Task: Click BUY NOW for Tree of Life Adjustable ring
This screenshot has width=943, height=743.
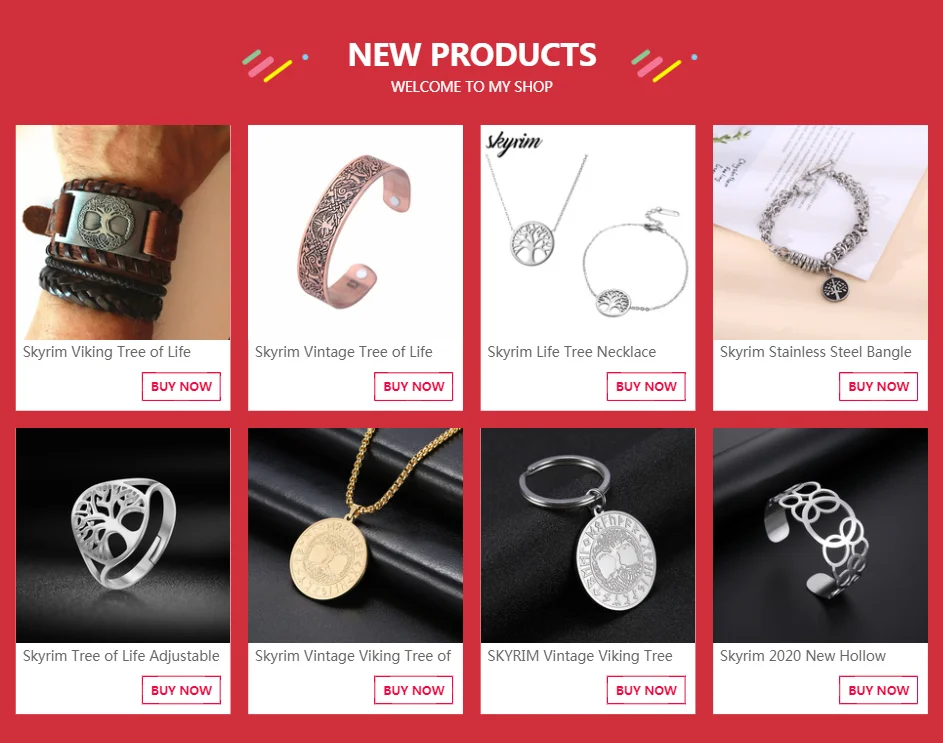Action: pyautogui.click(x=181, y=690)
